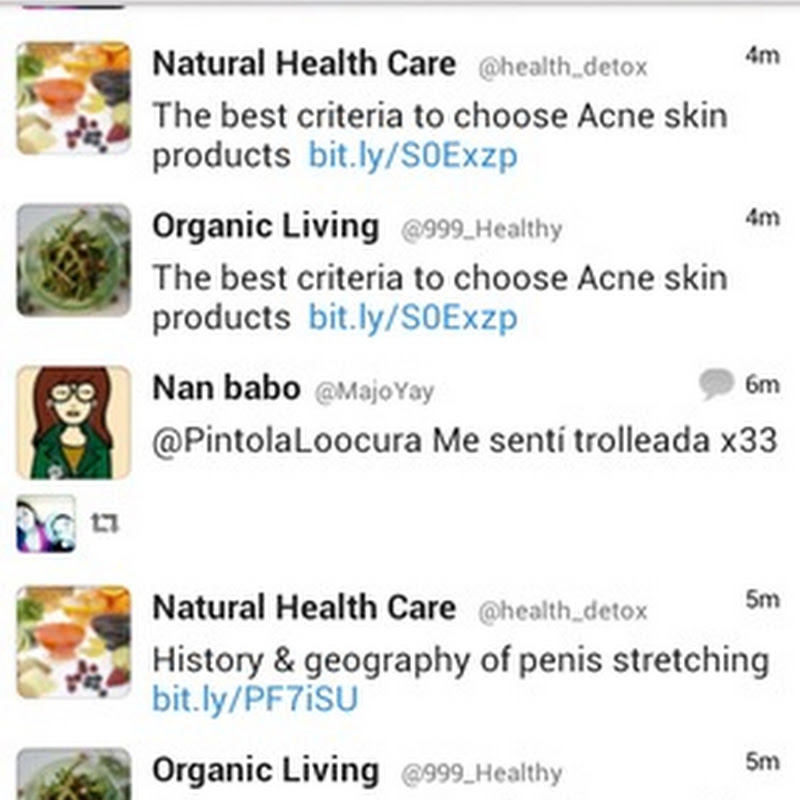Open the first Natural Health Care profile picture

coord(73,97)
